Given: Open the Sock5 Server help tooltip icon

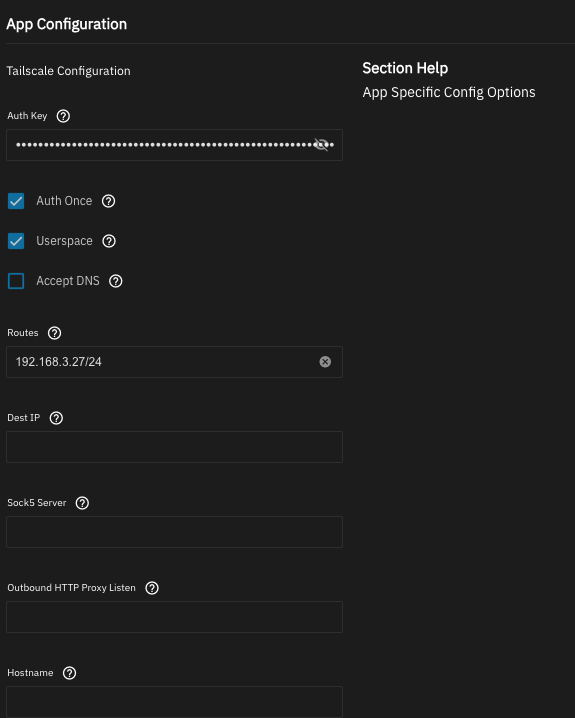Looking at the screenshot, I should [82, 503].
